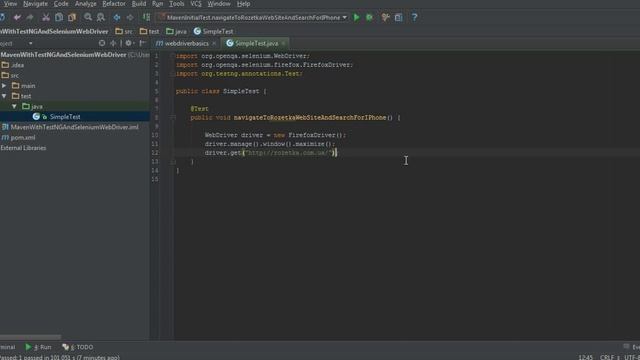Select the main folder in tree

click(24, 86)
